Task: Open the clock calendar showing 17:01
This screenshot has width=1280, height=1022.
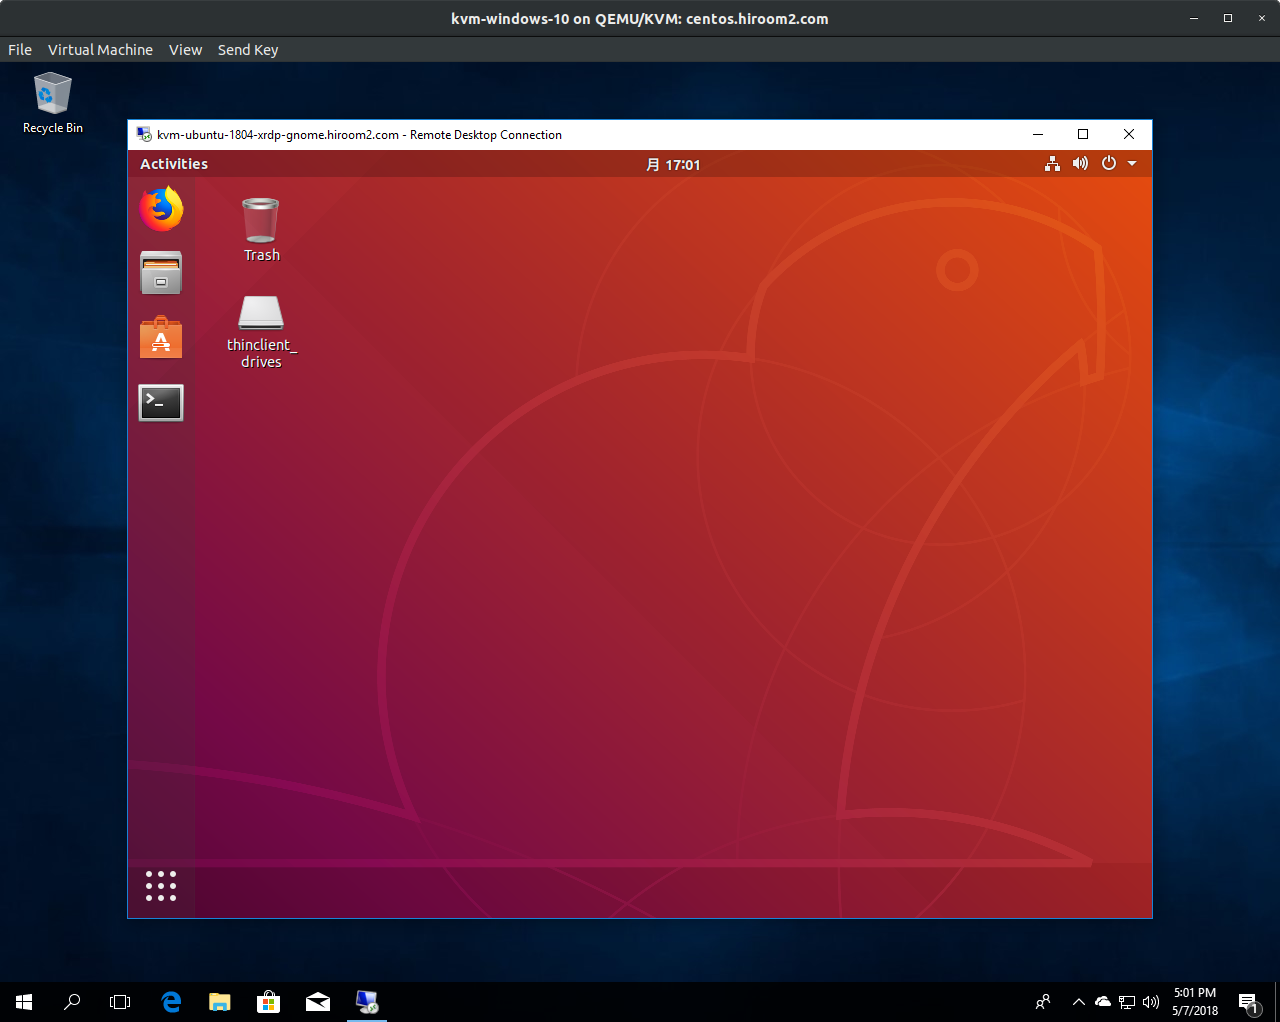Action: point(673,165)
